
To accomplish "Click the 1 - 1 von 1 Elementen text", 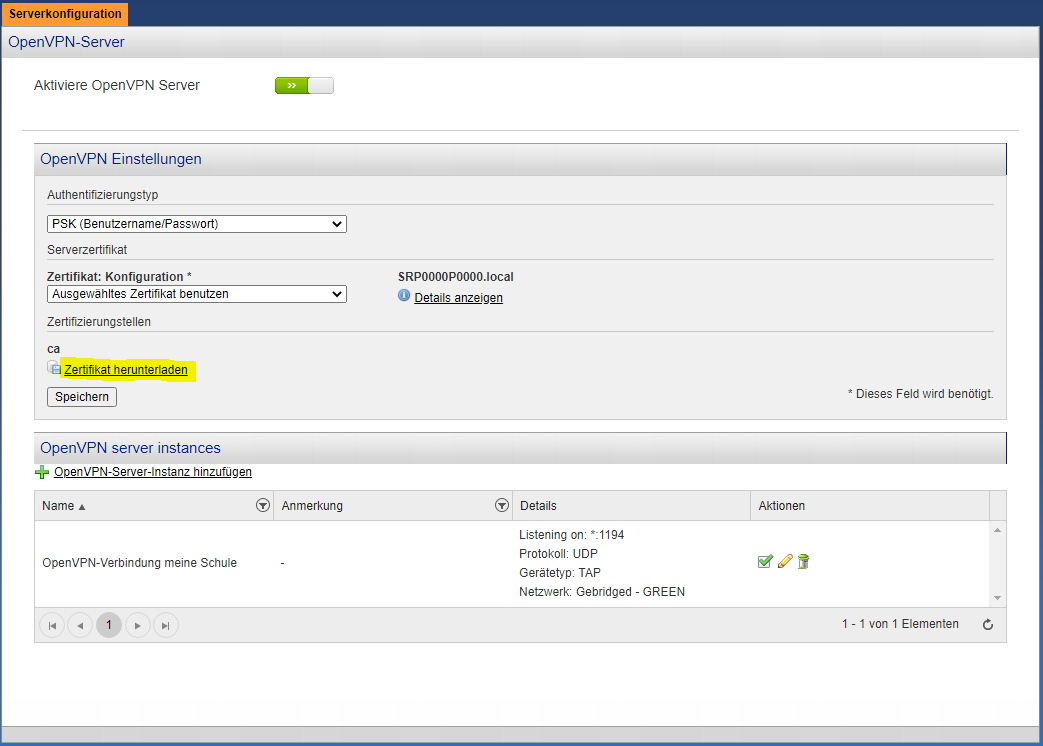I will point(900,624).
